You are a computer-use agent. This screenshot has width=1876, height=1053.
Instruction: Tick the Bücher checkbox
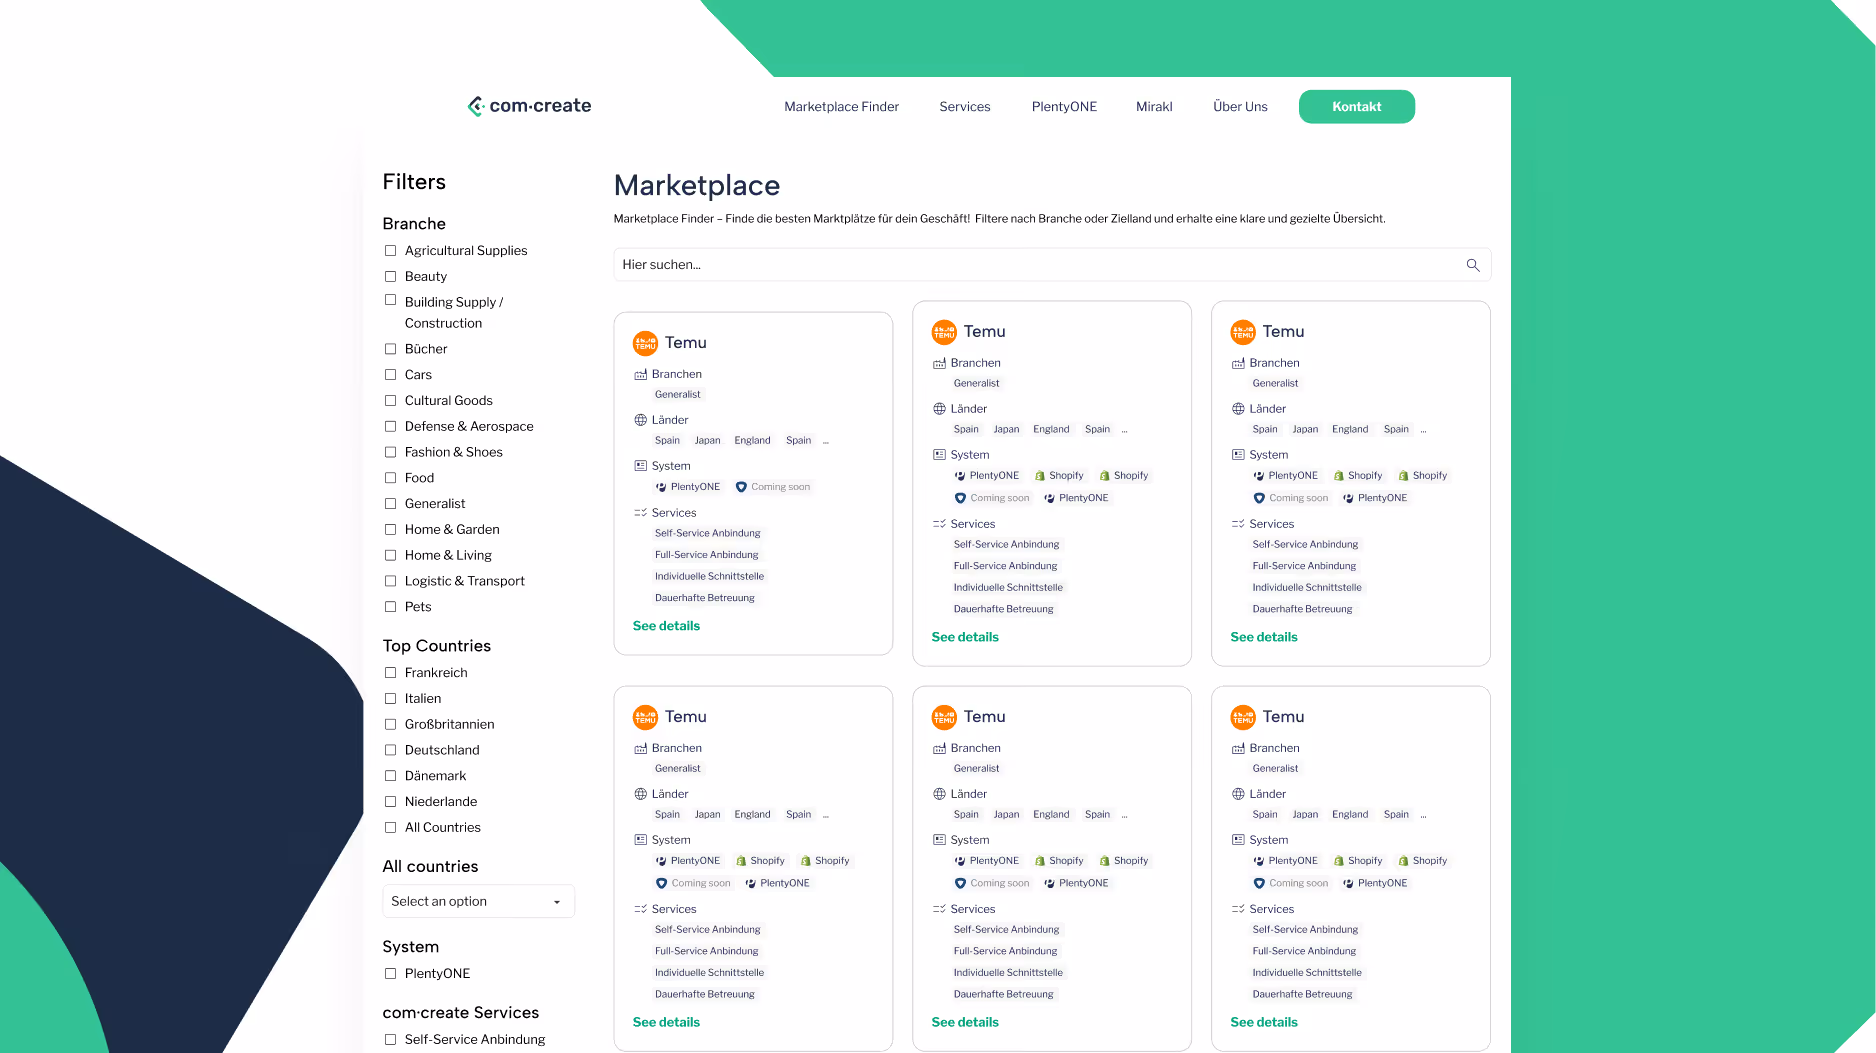(391, 349)
